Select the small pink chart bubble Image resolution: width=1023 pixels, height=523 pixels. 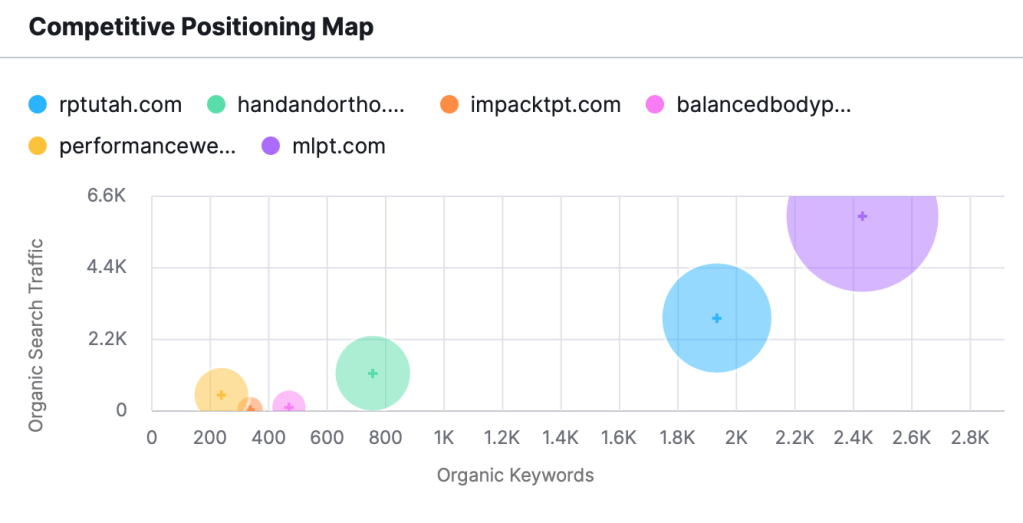[x=289, y=405]
